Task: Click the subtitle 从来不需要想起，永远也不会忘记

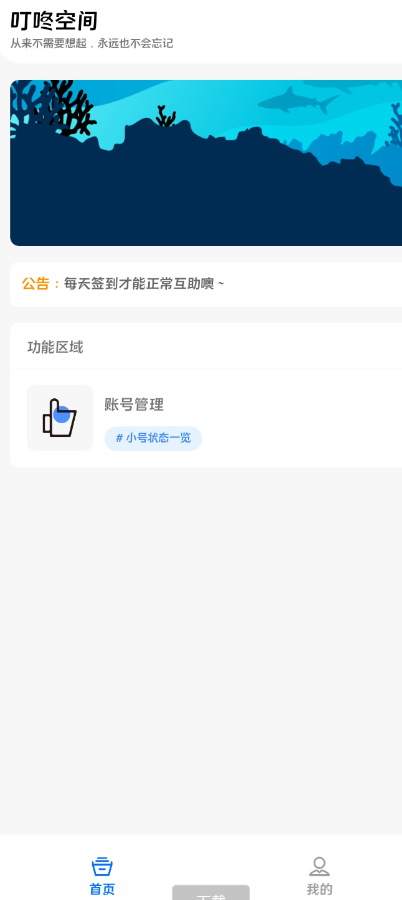Action: 92,44
